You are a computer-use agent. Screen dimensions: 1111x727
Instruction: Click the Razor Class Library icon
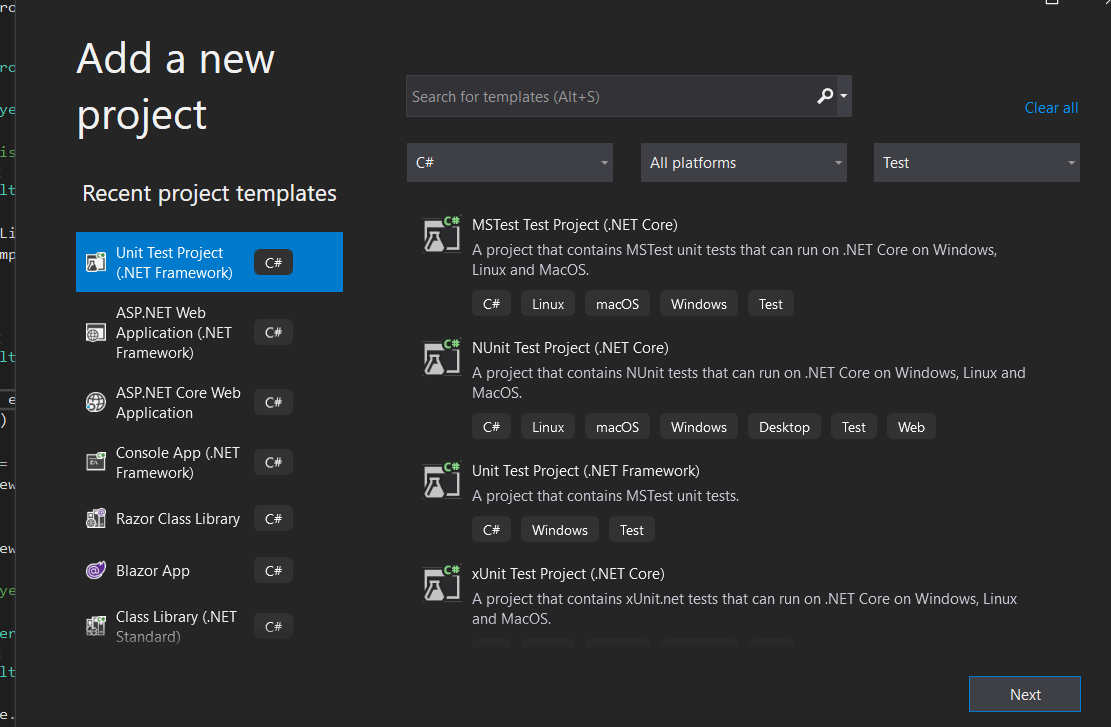click(96, 518)
